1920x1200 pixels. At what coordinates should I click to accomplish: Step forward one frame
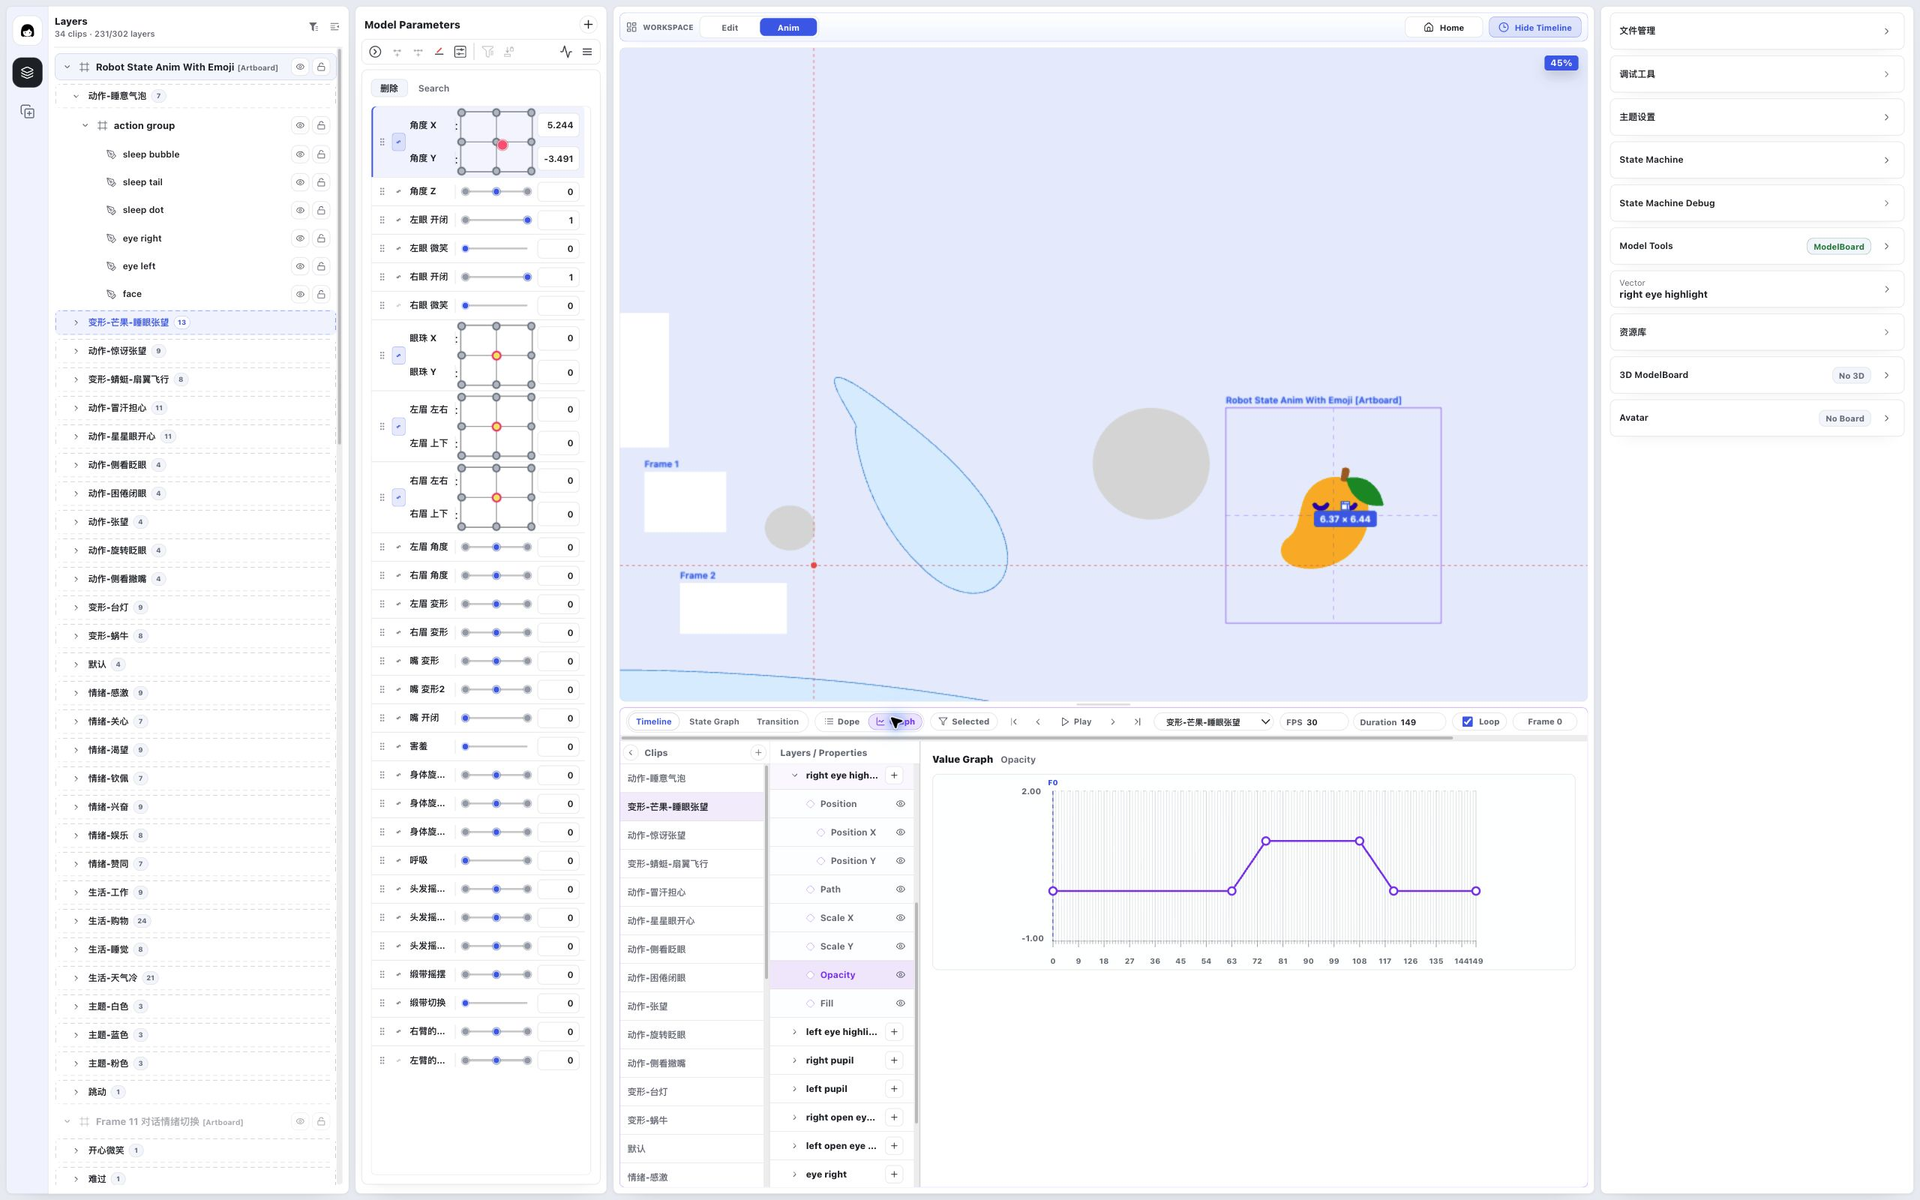click(1113, 722)
